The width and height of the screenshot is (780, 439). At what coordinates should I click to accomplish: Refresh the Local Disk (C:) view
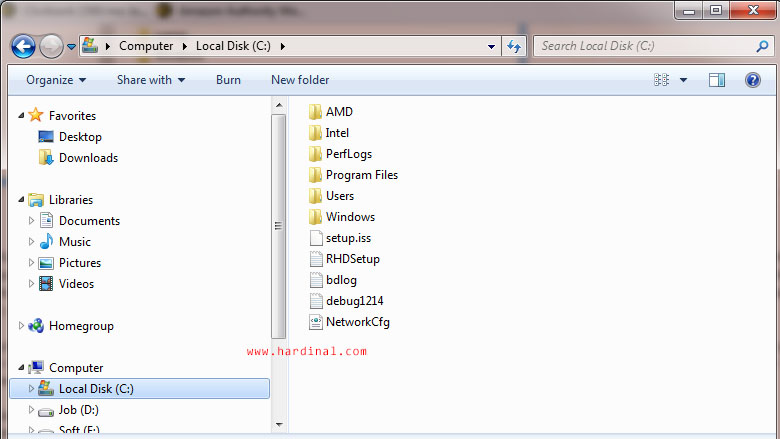(x=514, y=46)
